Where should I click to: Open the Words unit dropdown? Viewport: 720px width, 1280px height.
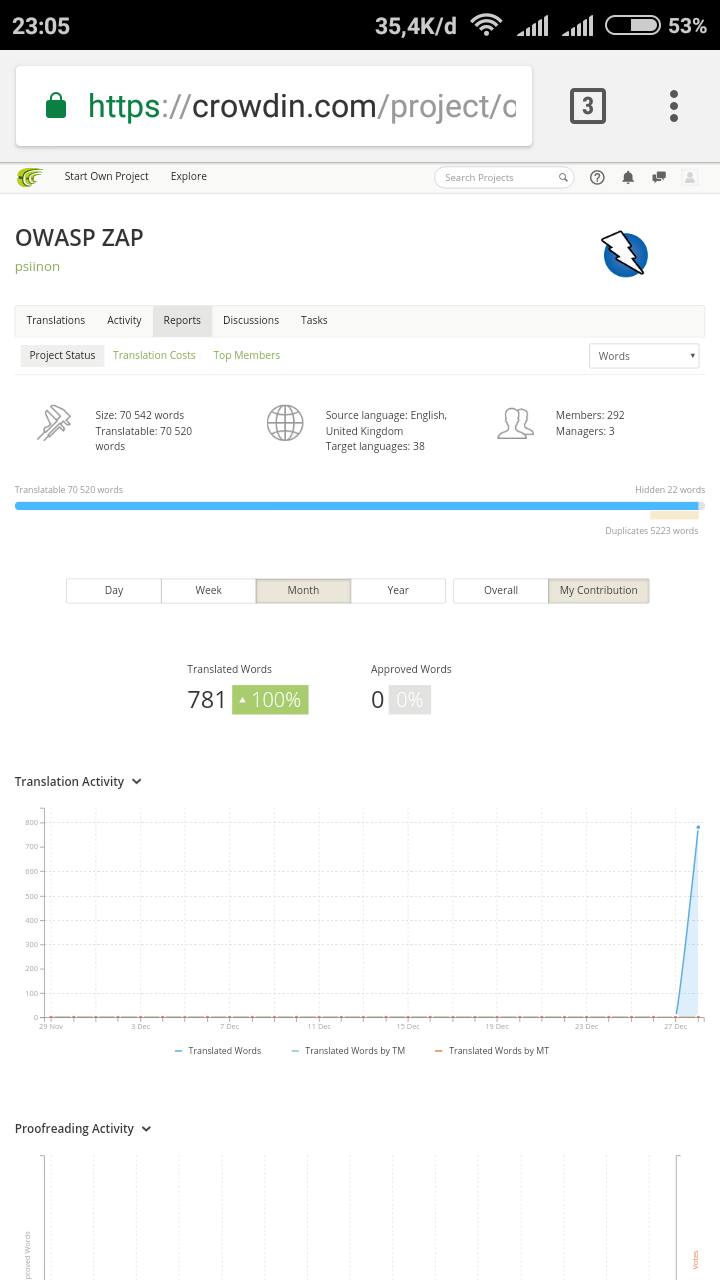(644, 356)
